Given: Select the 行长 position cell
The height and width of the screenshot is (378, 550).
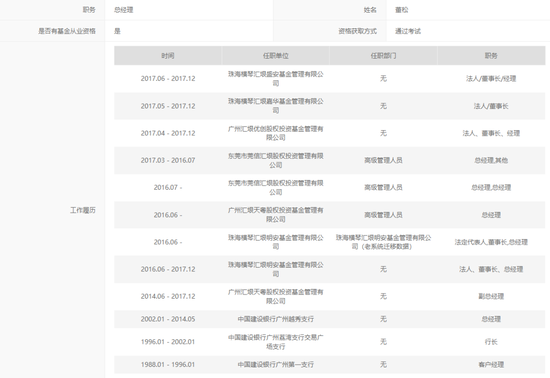Looking at the screenshot, I should pos(491,342).
